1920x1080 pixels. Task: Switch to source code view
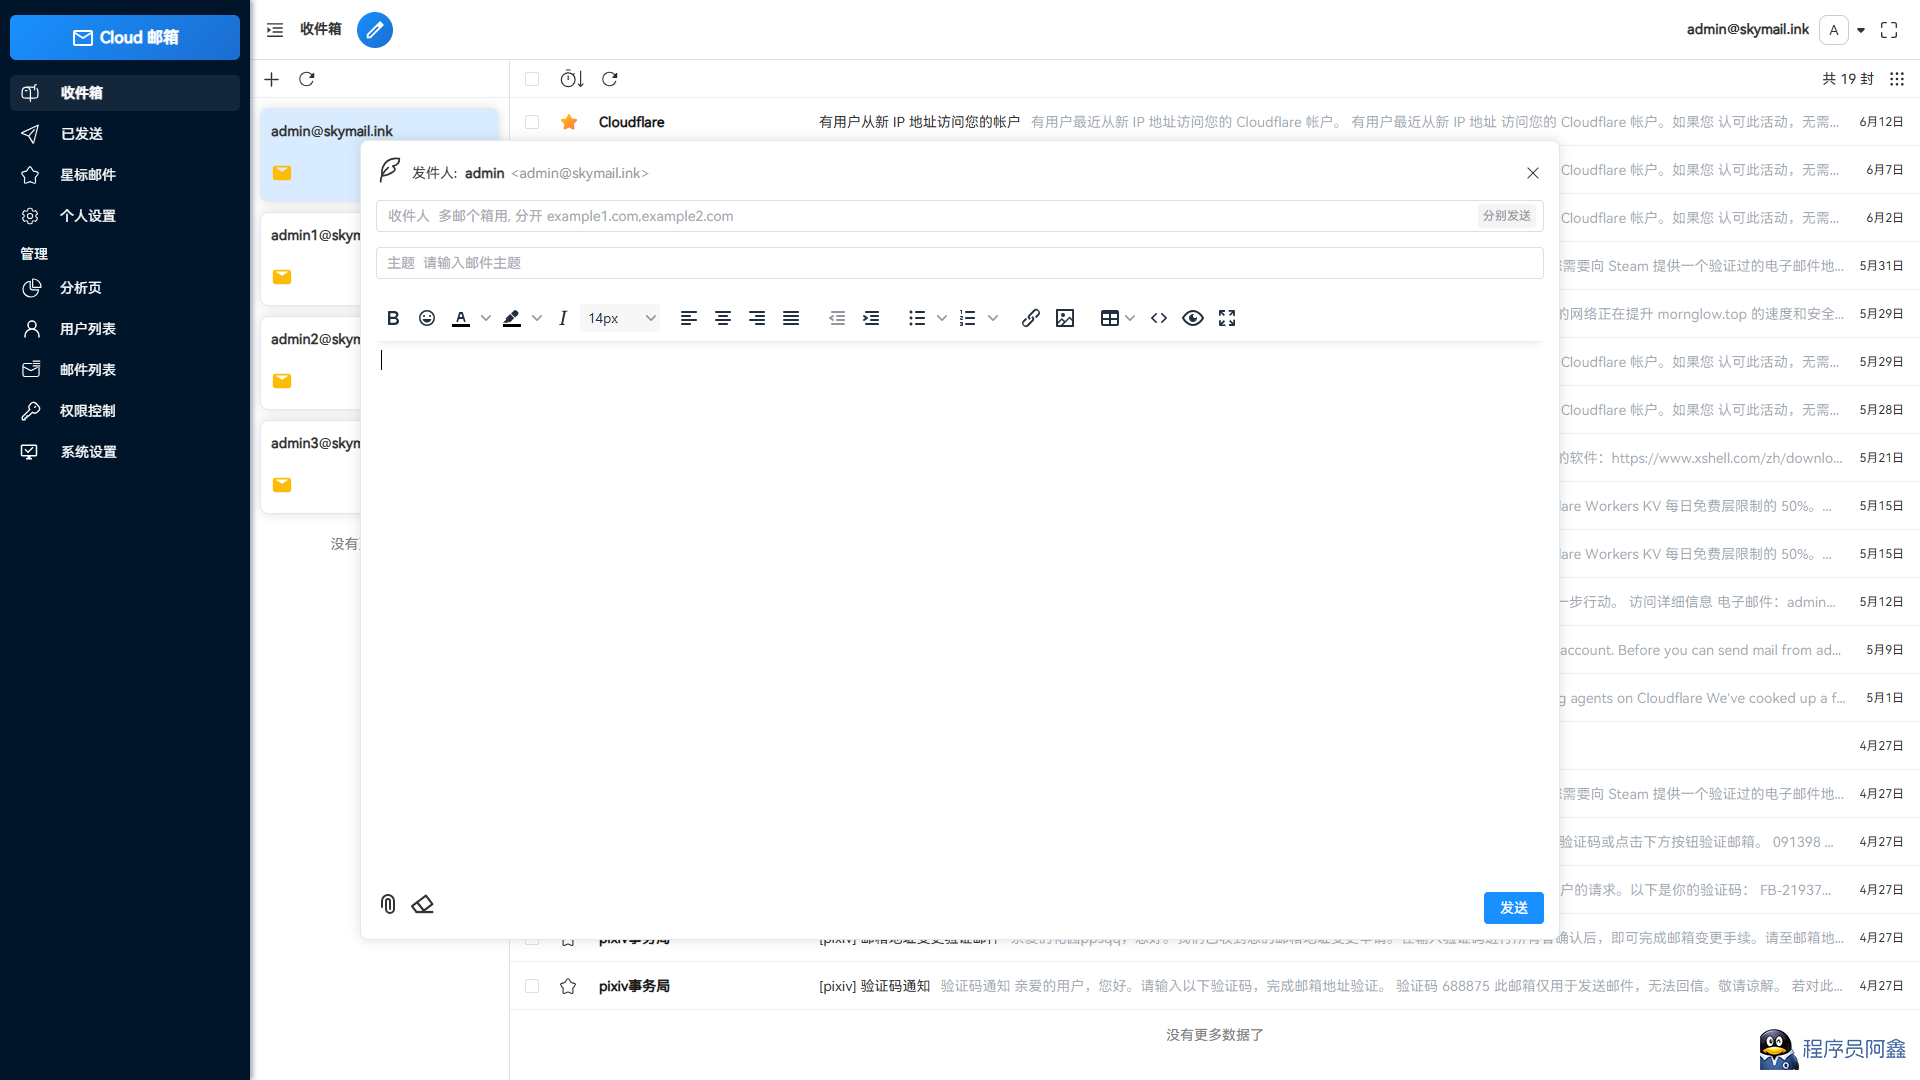(x=1159, y=318)
